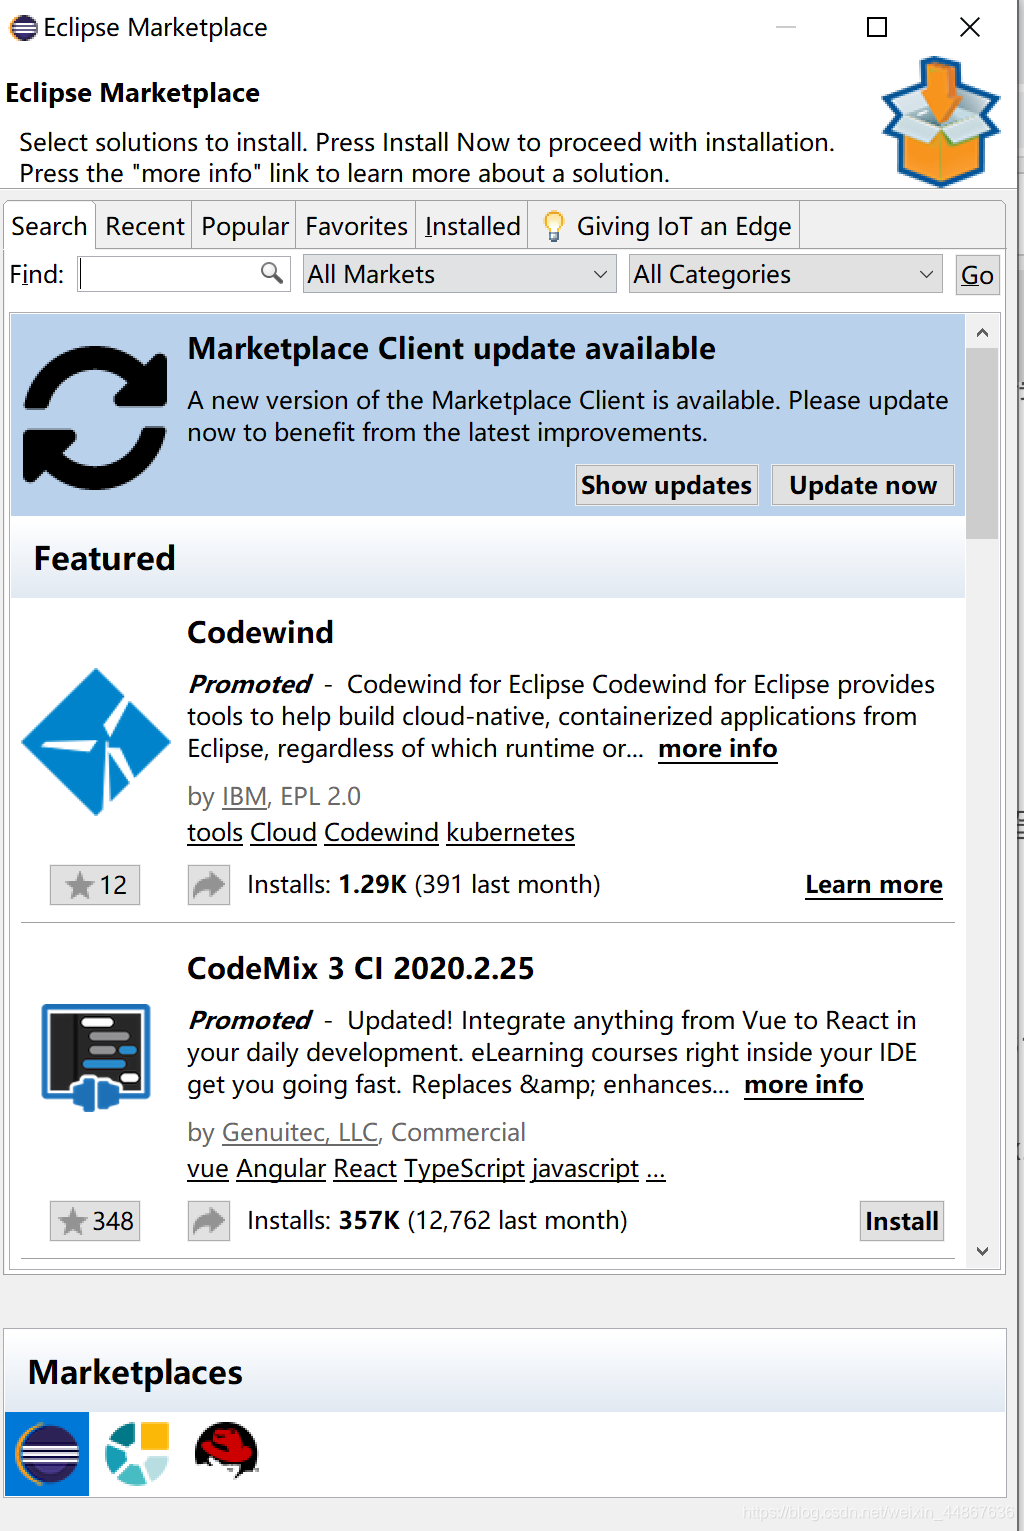Open the Genuitec, LLC author link

click(300, 1133)
